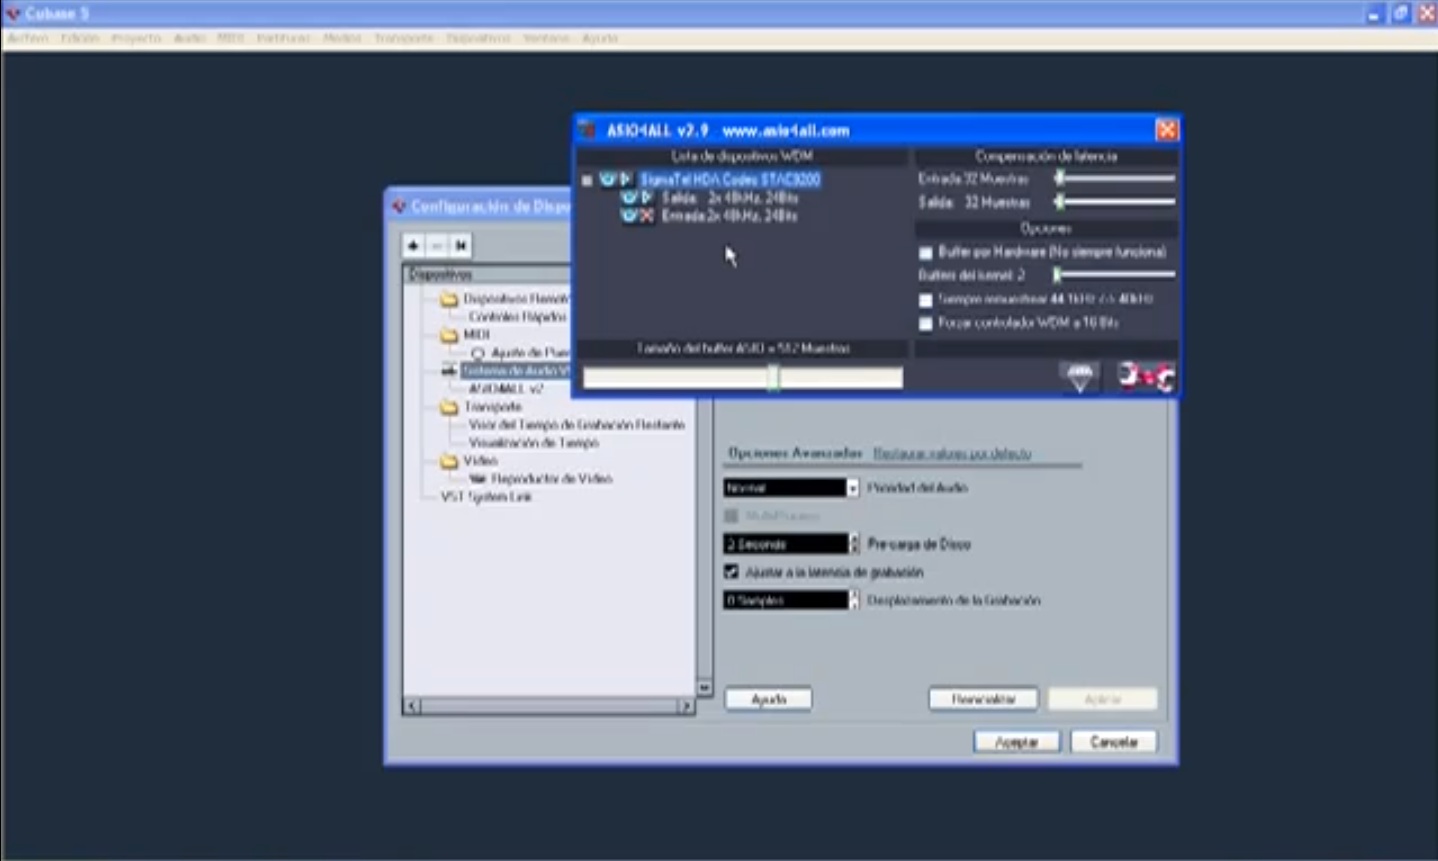Click the Samples offset value field
The width and height of the screenshot is (1438, 861).
[785, 600]
